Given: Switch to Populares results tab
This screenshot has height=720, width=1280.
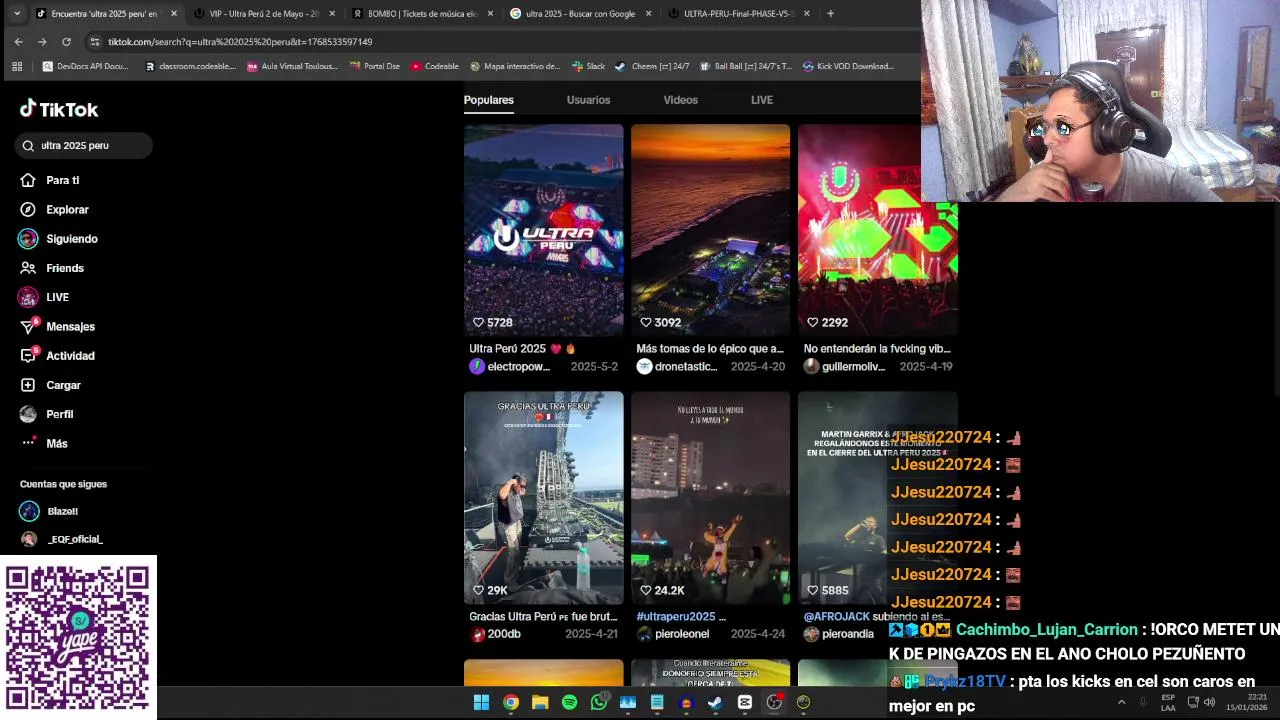Looking at the screenshot, I should 488,100.
